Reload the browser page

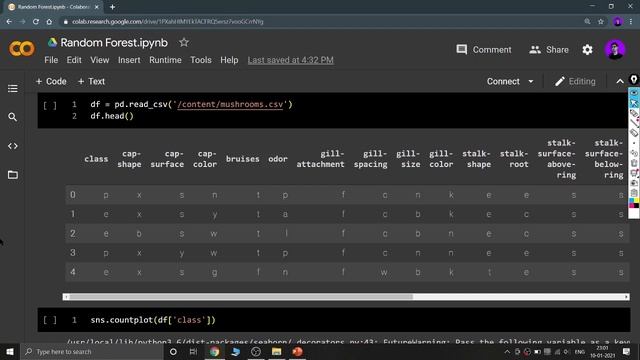[36, 22]
